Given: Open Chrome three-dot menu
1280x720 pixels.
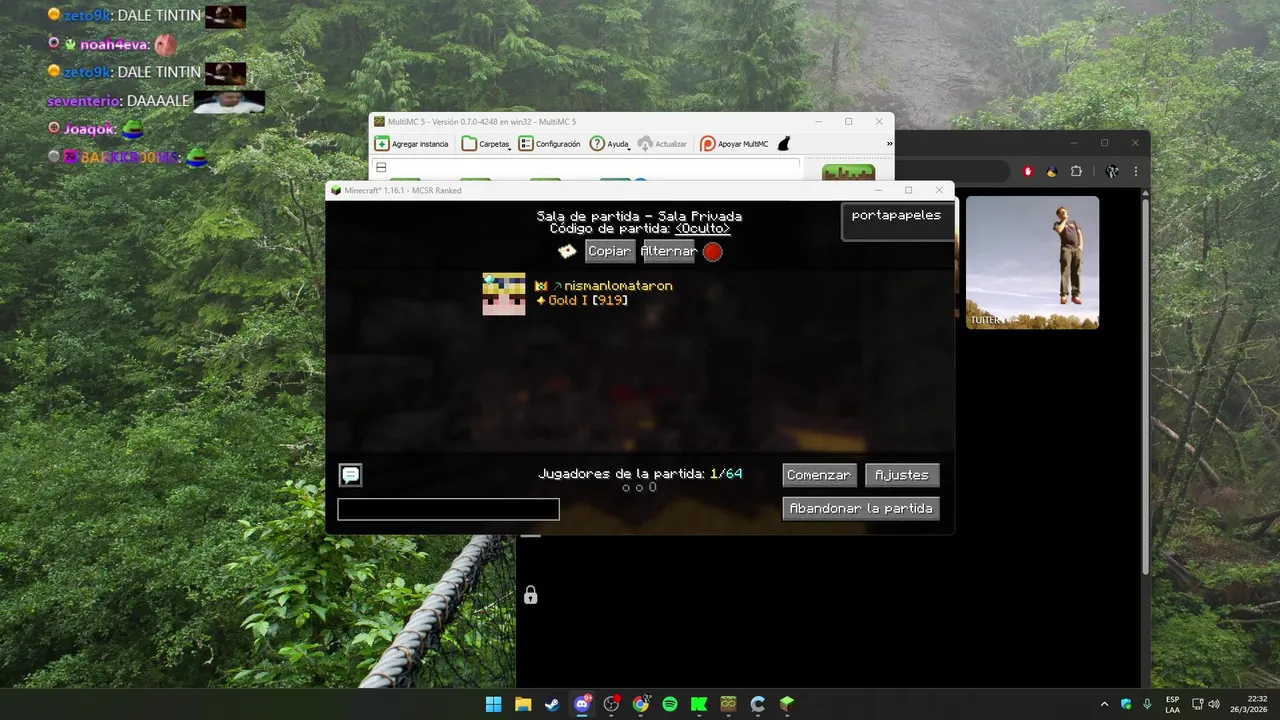Looking at the screenshot, I should pos(1136,171).
